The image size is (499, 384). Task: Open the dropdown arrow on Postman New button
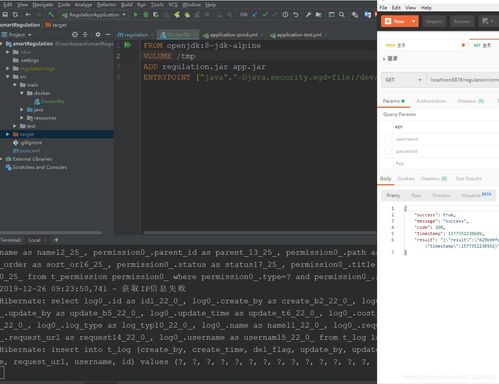point(414,21)
